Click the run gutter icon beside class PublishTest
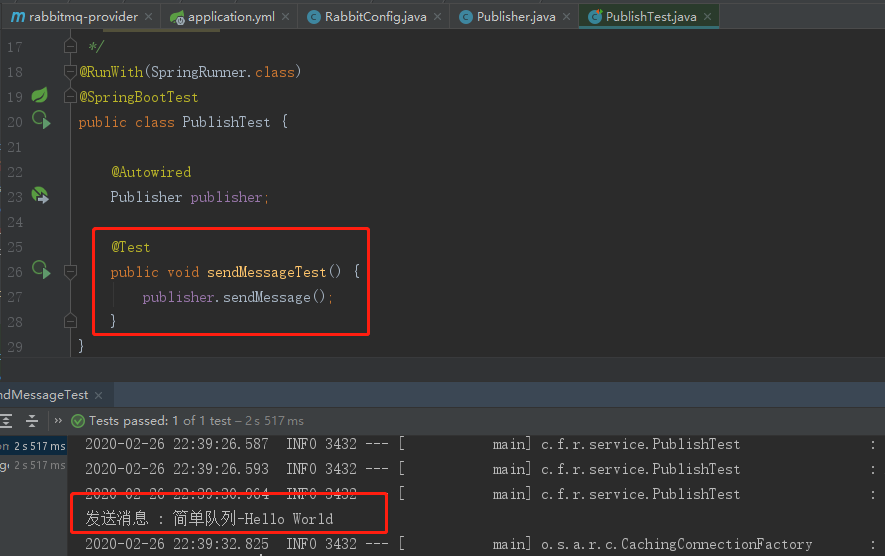885x556 pixels. coord(40,121)
